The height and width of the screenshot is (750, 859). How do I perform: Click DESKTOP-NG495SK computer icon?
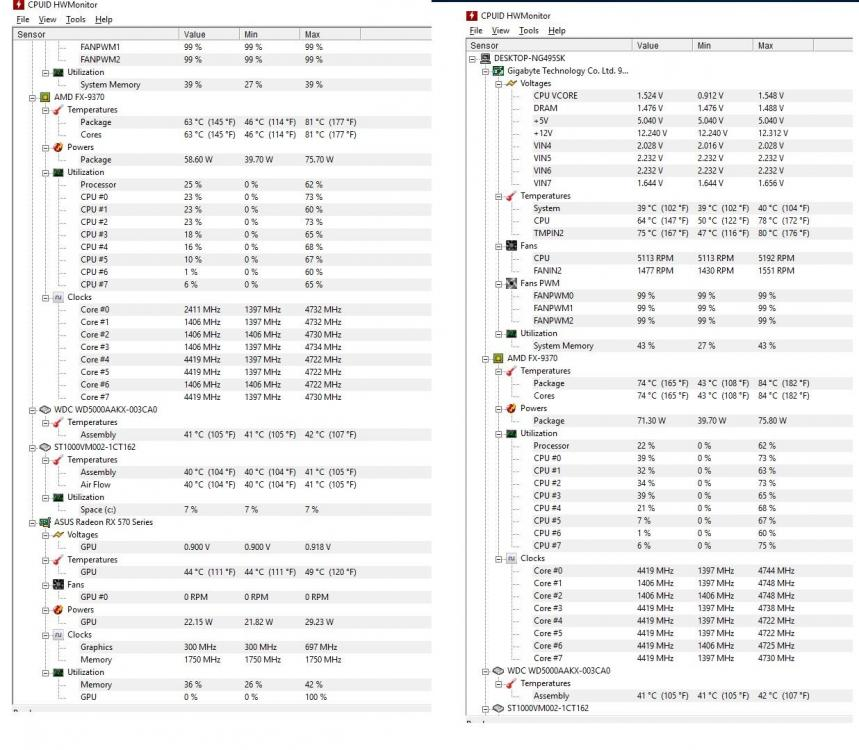(x=485, y=58)
